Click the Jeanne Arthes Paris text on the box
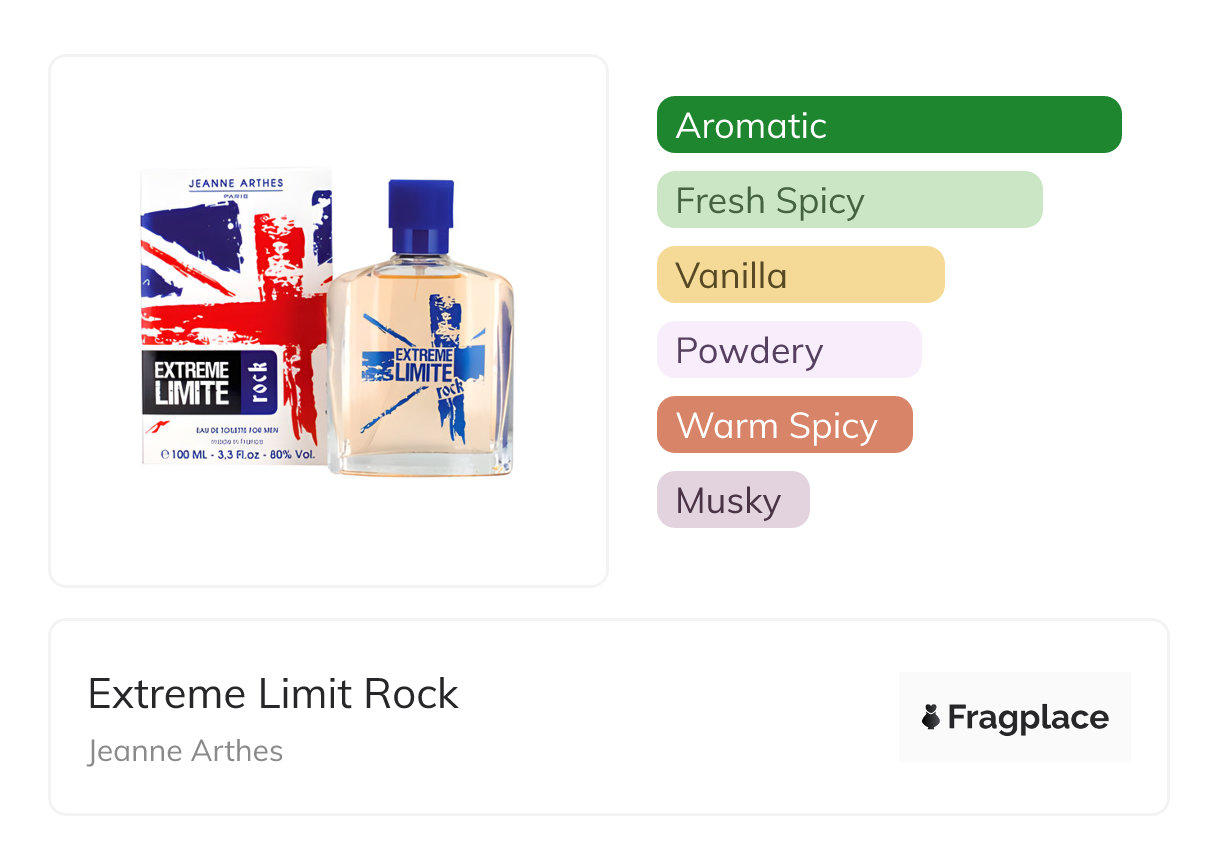The width and height of the screenshot is (1218, 864). 236,185
